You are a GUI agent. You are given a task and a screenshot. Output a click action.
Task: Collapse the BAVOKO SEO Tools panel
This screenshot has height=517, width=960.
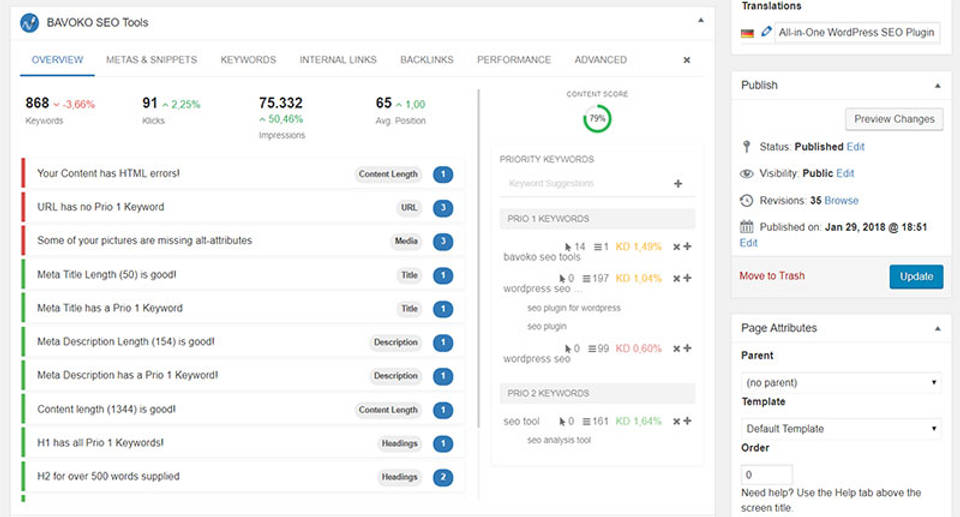pyautogui.click(x=700, y=21)
